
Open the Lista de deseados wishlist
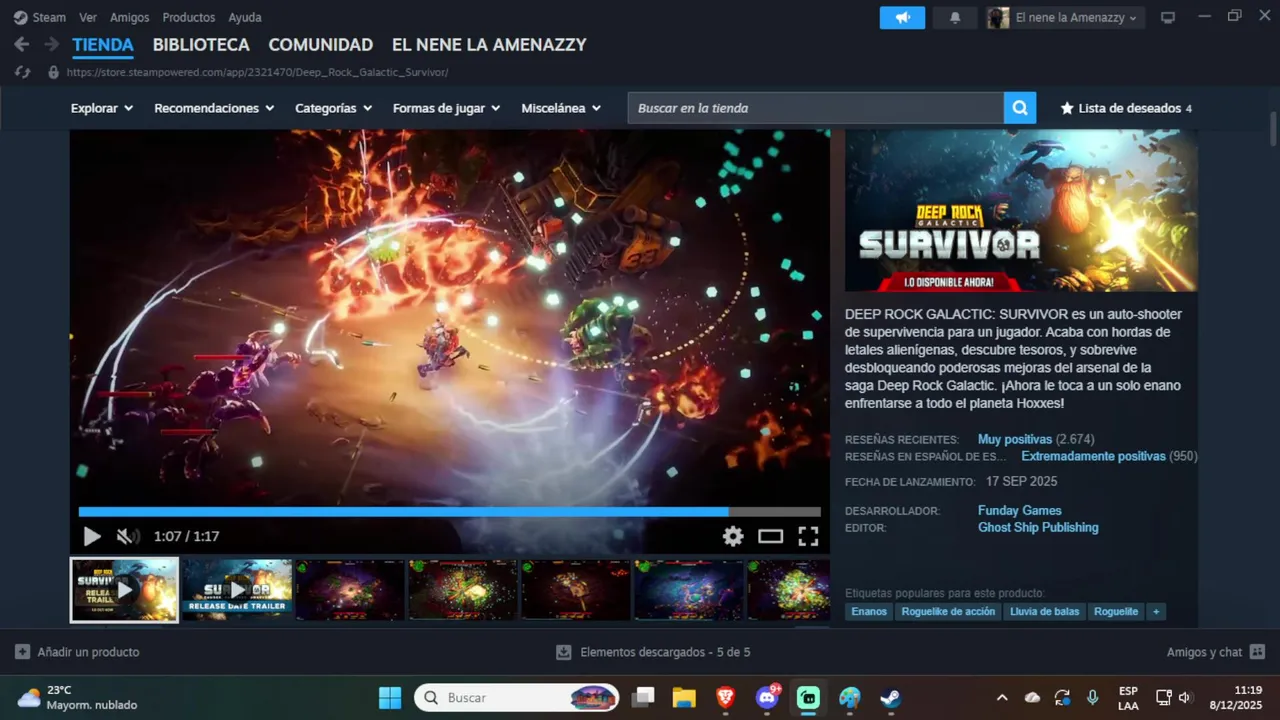[x=1126, y=108]
